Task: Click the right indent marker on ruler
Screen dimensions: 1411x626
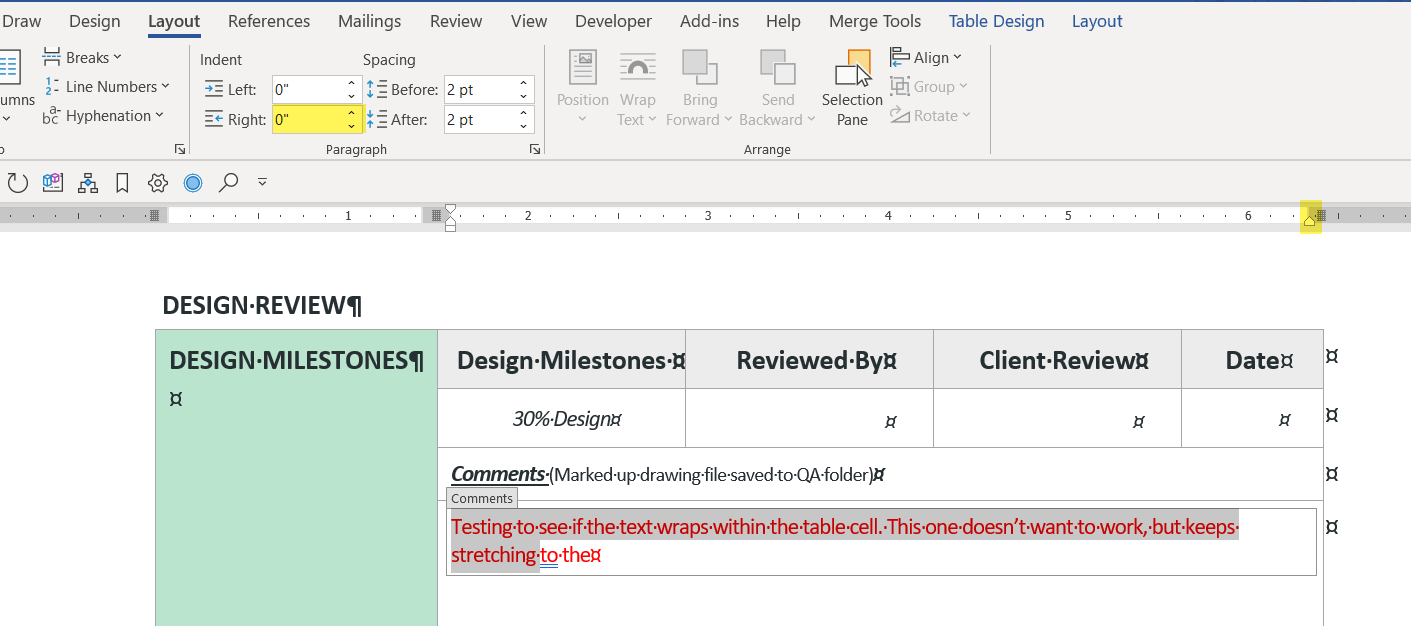Action: coord(1309,220)
